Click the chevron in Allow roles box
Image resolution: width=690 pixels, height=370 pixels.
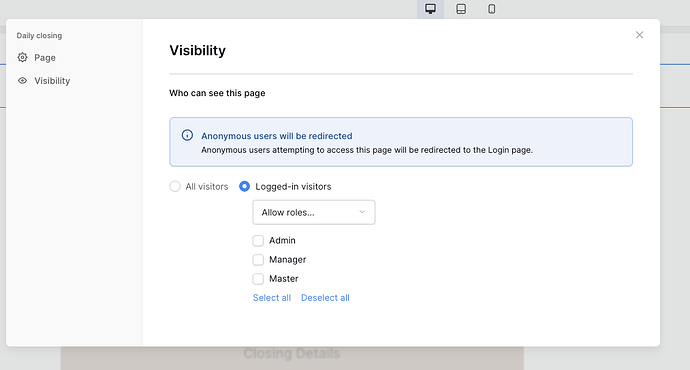tap(362, 212)
